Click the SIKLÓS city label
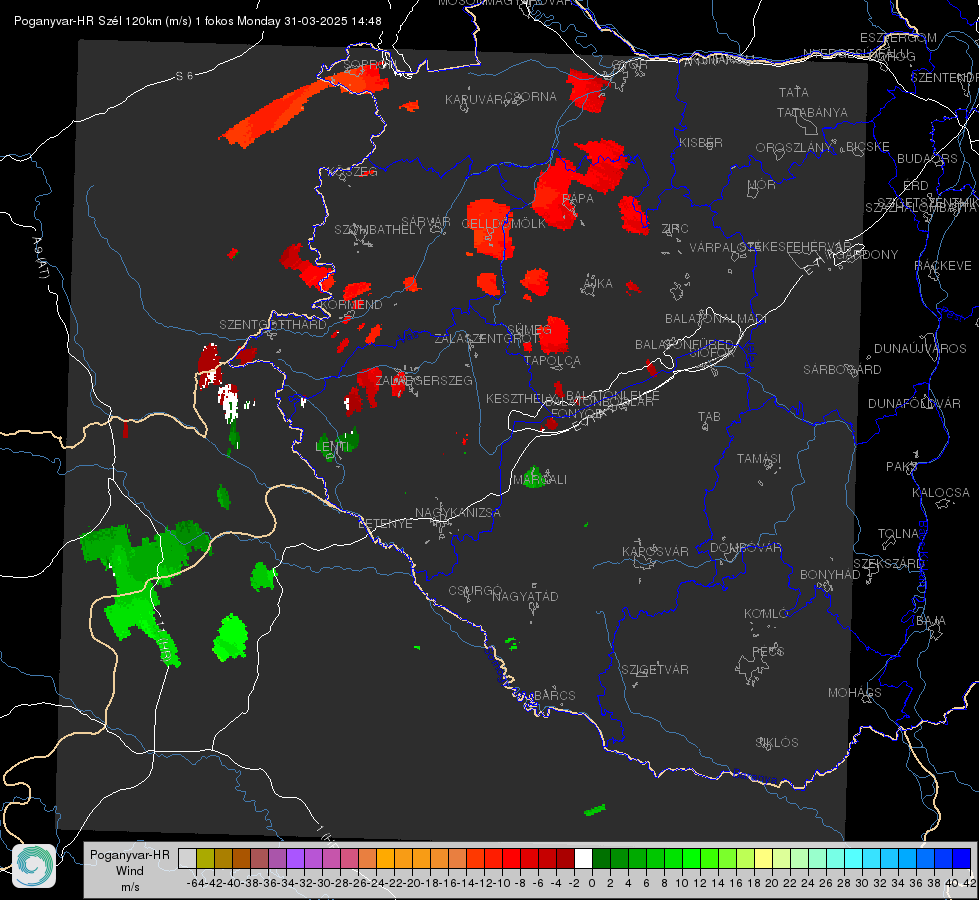 pyautogui.click(x=777, y=743)
